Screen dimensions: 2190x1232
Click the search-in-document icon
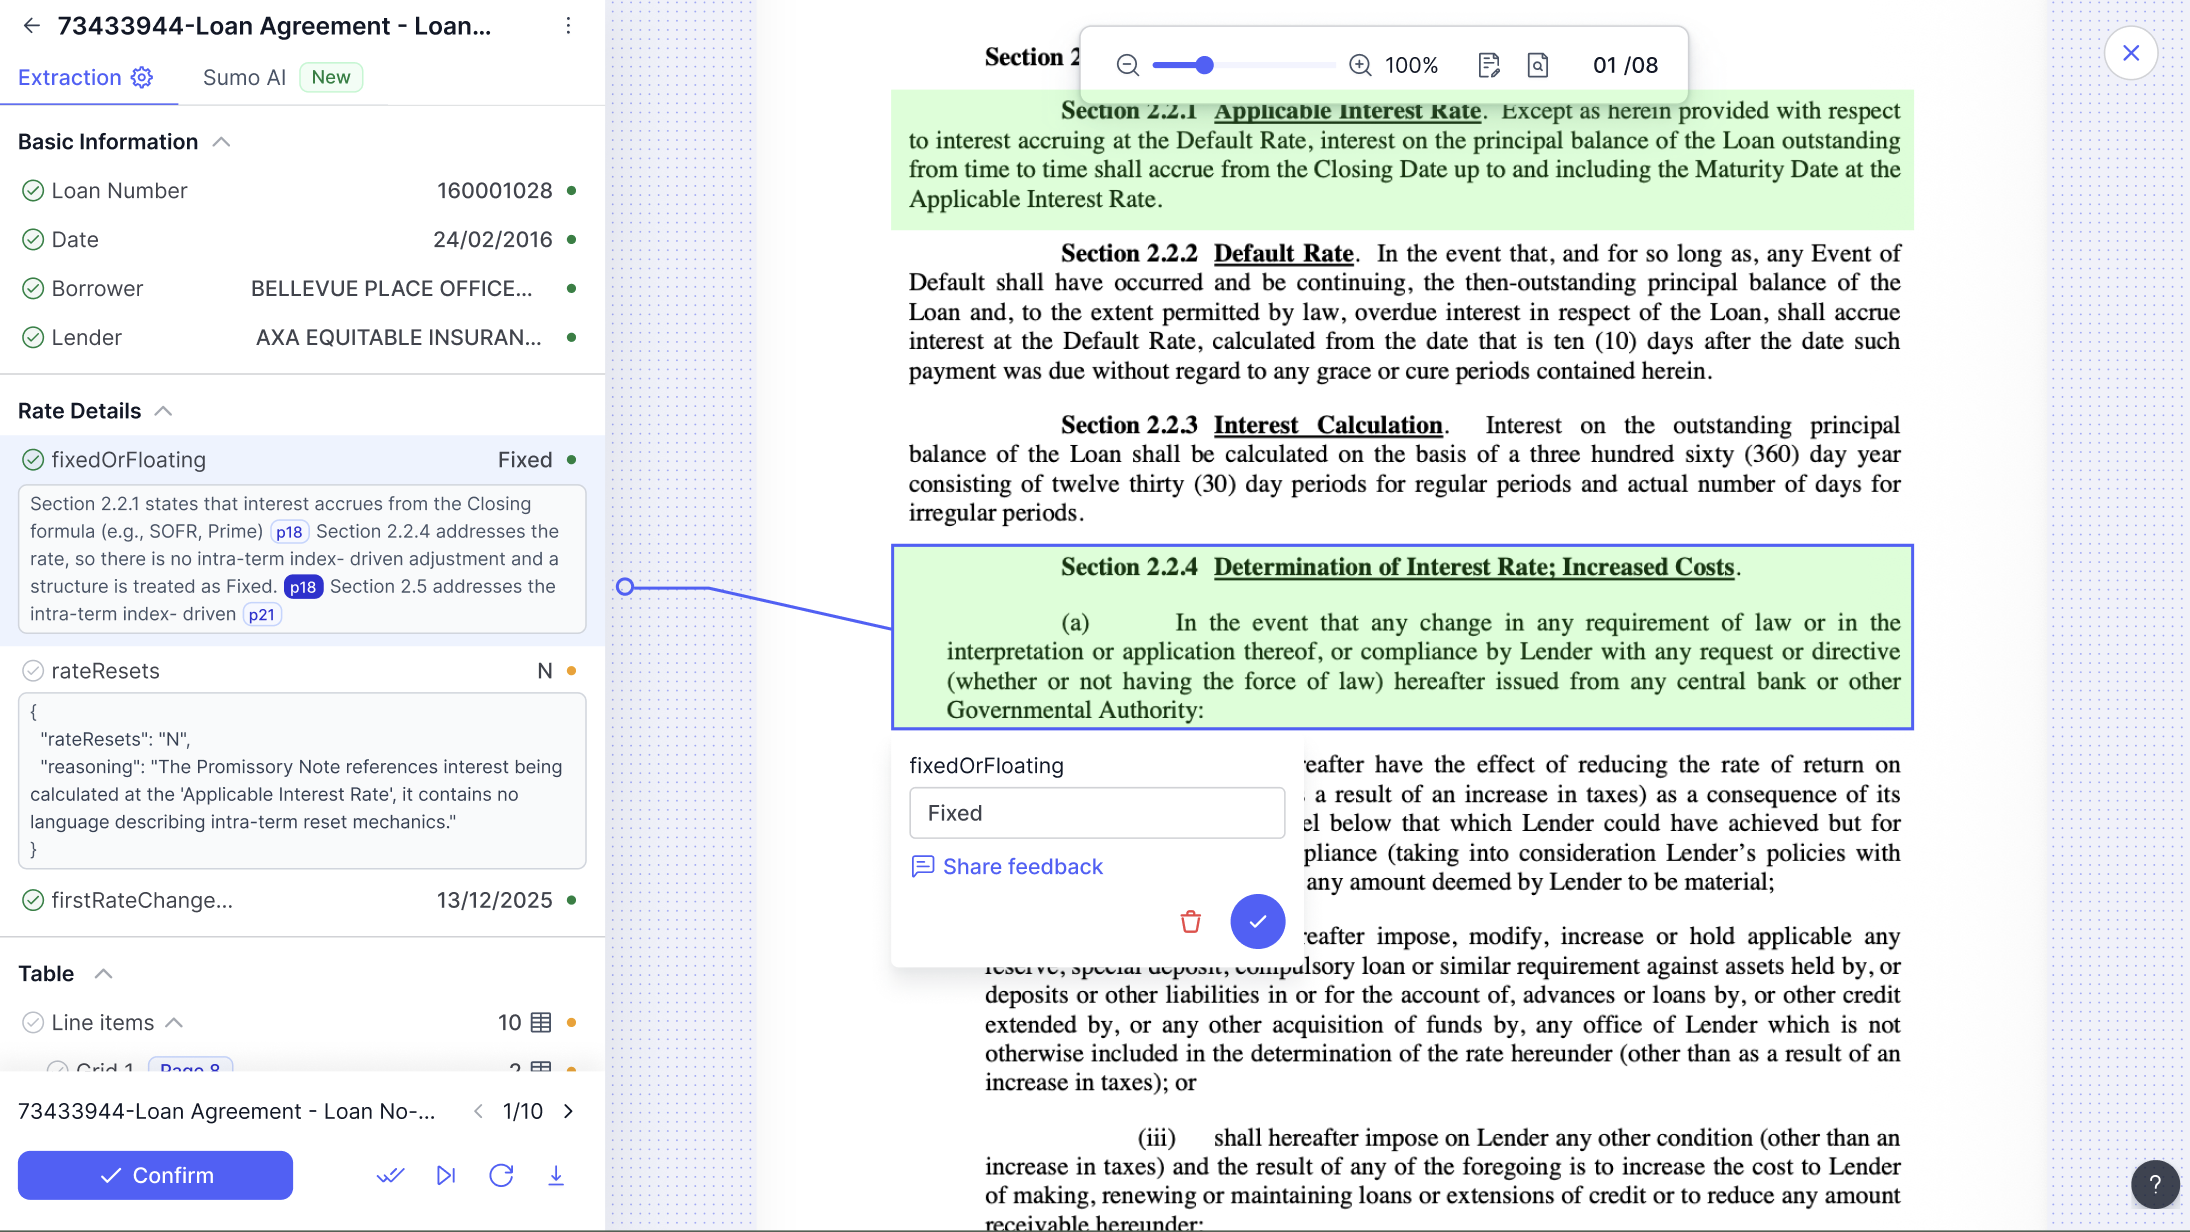[1538, 65]
